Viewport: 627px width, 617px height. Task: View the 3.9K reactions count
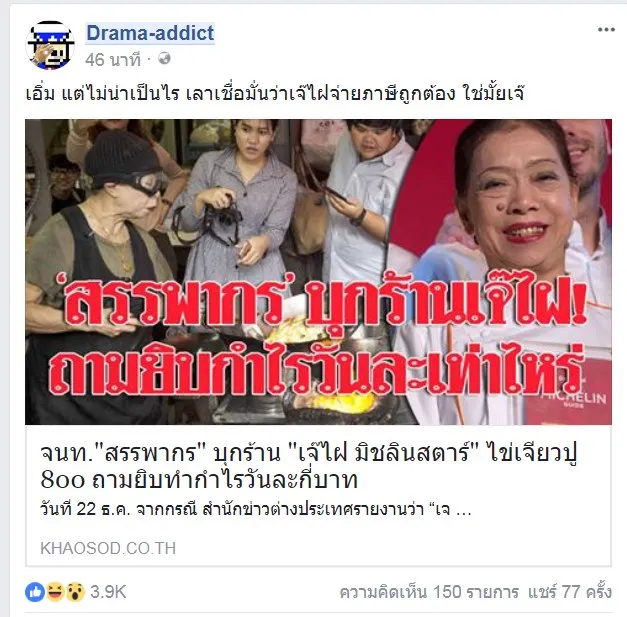click(108, 592)
